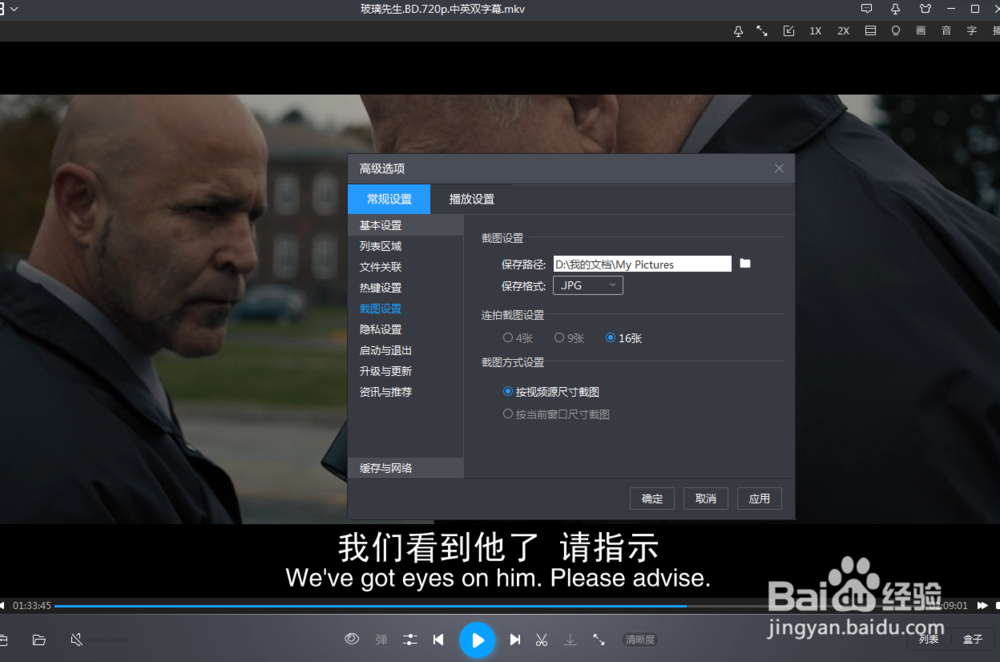This screenshot has width=1000, height=662.
Task: Skip to next video
Action: click(x=515, y=640)
